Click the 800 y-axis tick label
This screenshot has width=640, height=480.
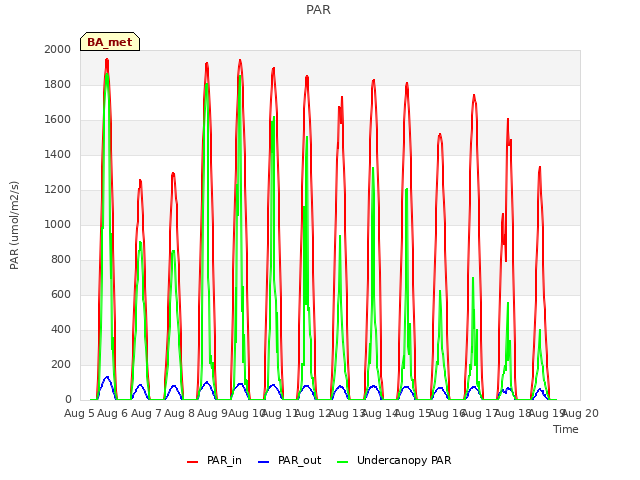(61, 260)
